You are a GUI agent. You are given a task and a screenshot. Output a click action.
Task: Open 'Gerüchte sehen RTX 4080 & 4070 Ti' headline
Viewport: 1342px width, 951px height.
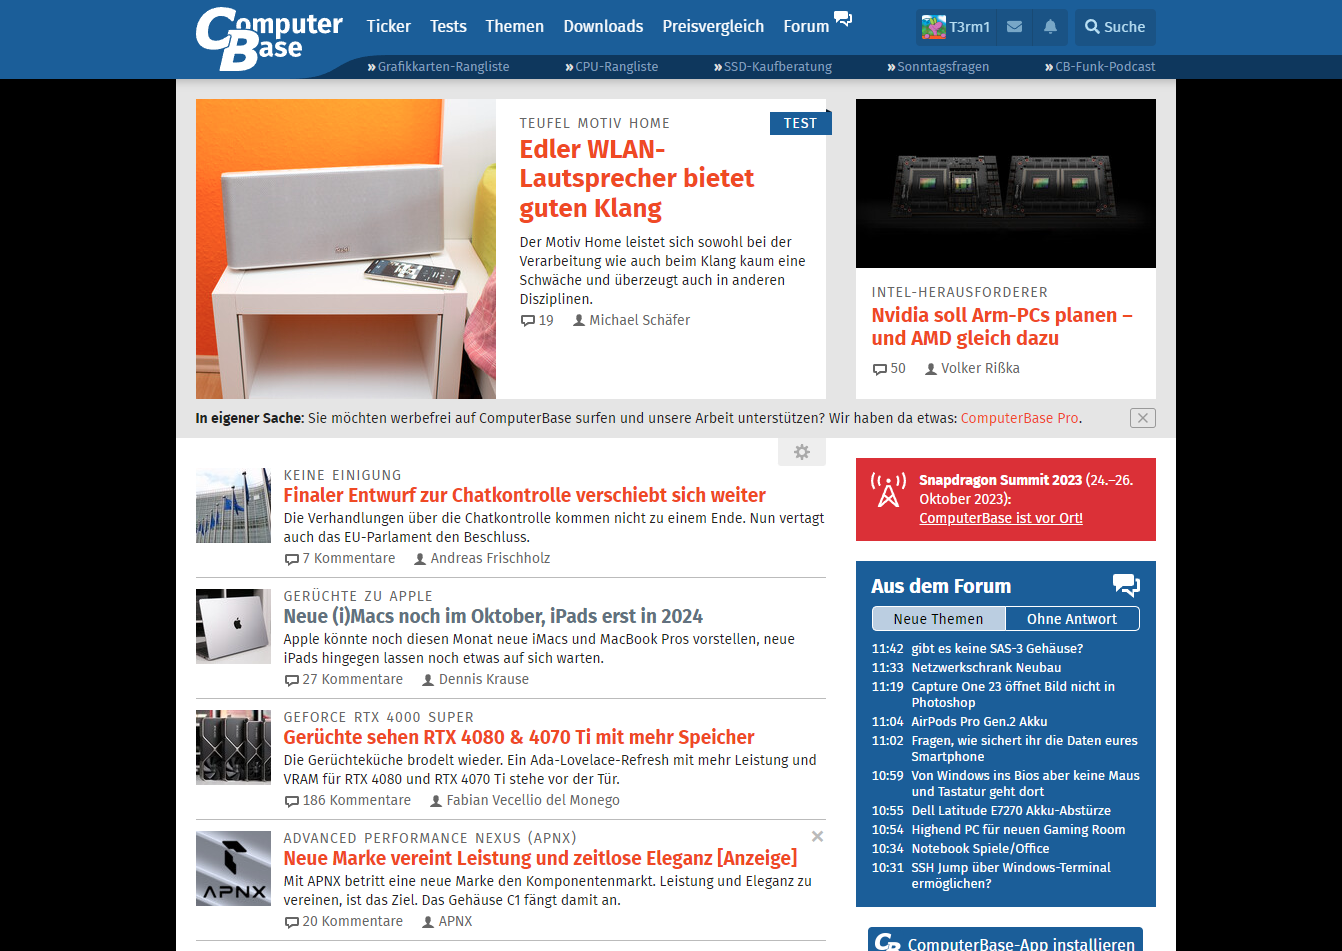point(519,737)
